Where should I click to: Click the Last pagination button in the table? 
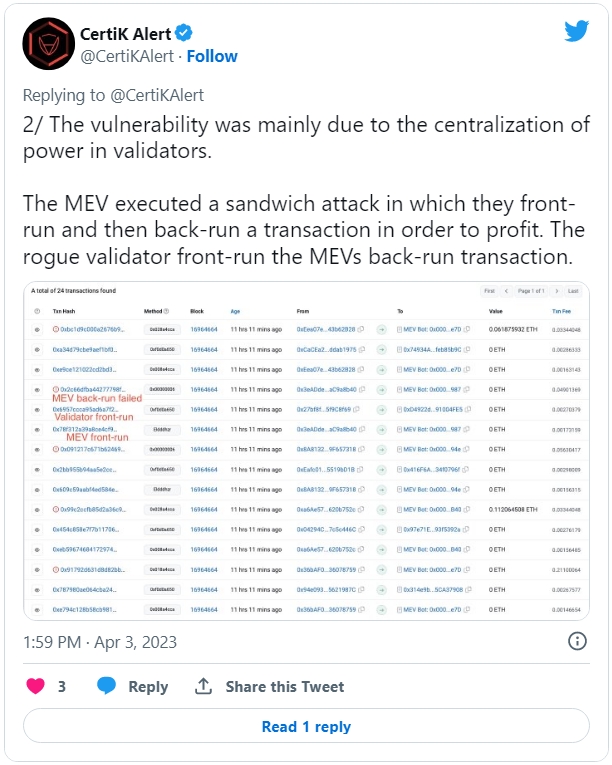(x=573, y=291)
